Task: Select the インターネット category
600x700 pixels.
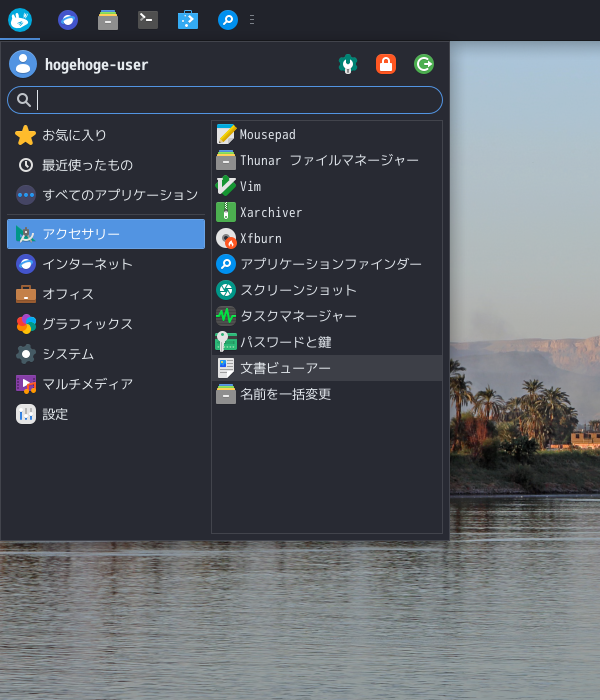Action: (x=106, y=264)
